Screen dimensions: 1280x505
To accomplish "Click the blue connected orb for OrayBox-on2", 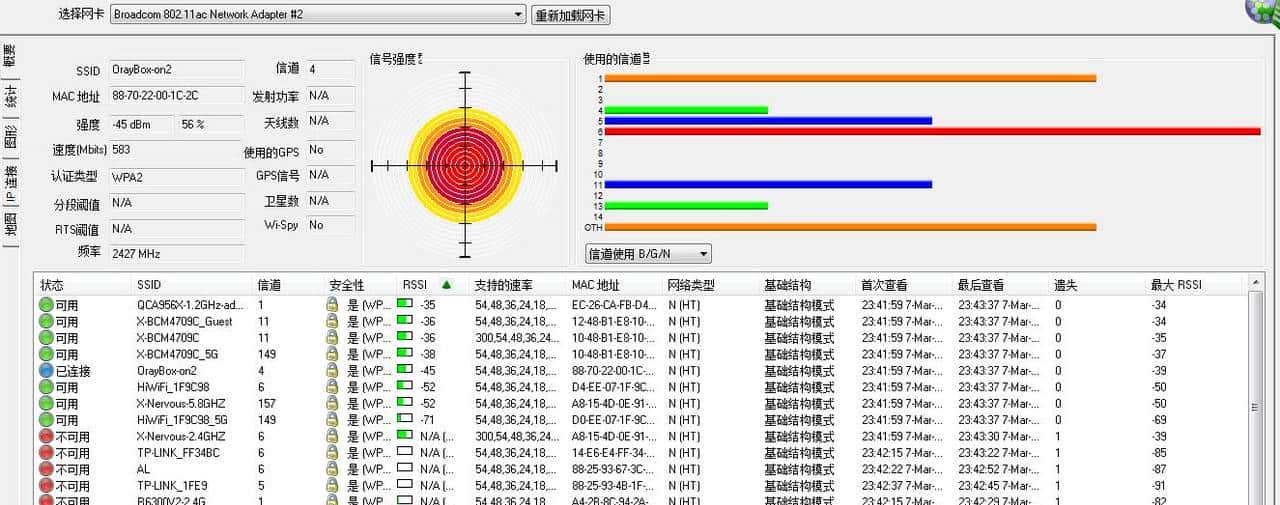I will [x=46, y=371].
